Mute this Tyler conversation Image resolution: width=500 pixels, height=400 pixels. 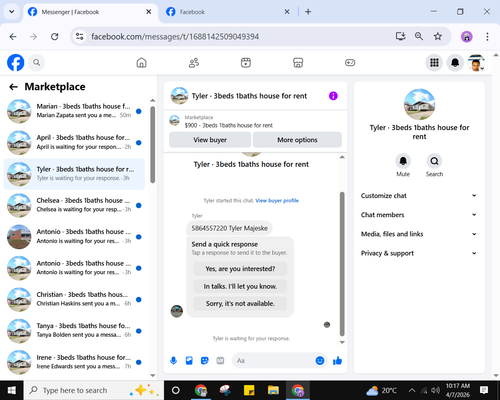tap(403, 161)
